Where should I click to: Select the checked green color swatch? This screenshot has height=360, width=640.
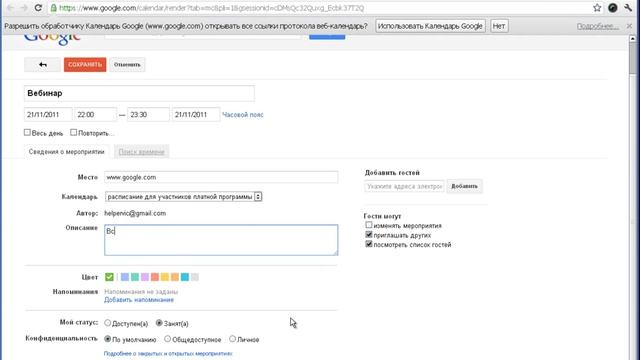tap(109, 277)
